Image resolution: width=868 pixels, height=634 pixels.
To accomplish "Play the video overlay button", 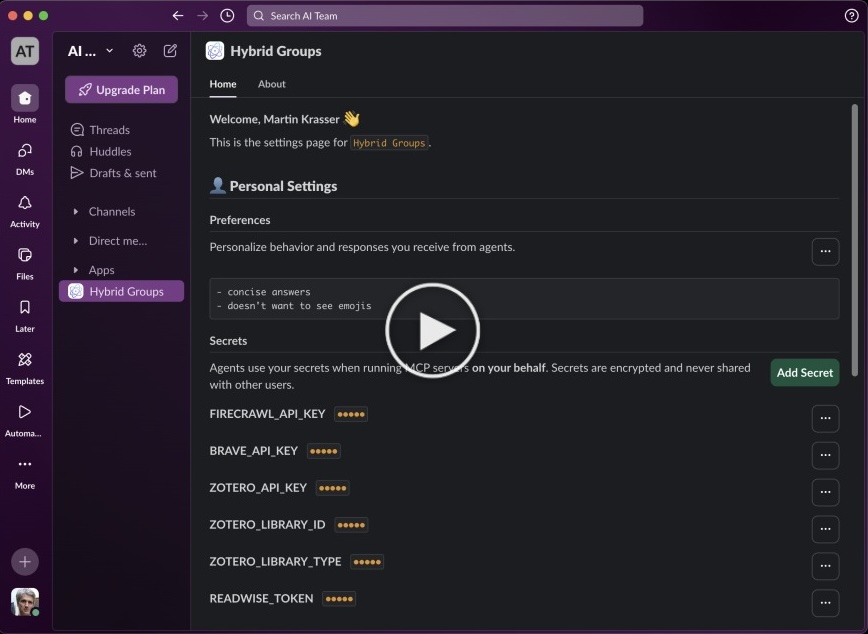I will pos(432,331).
